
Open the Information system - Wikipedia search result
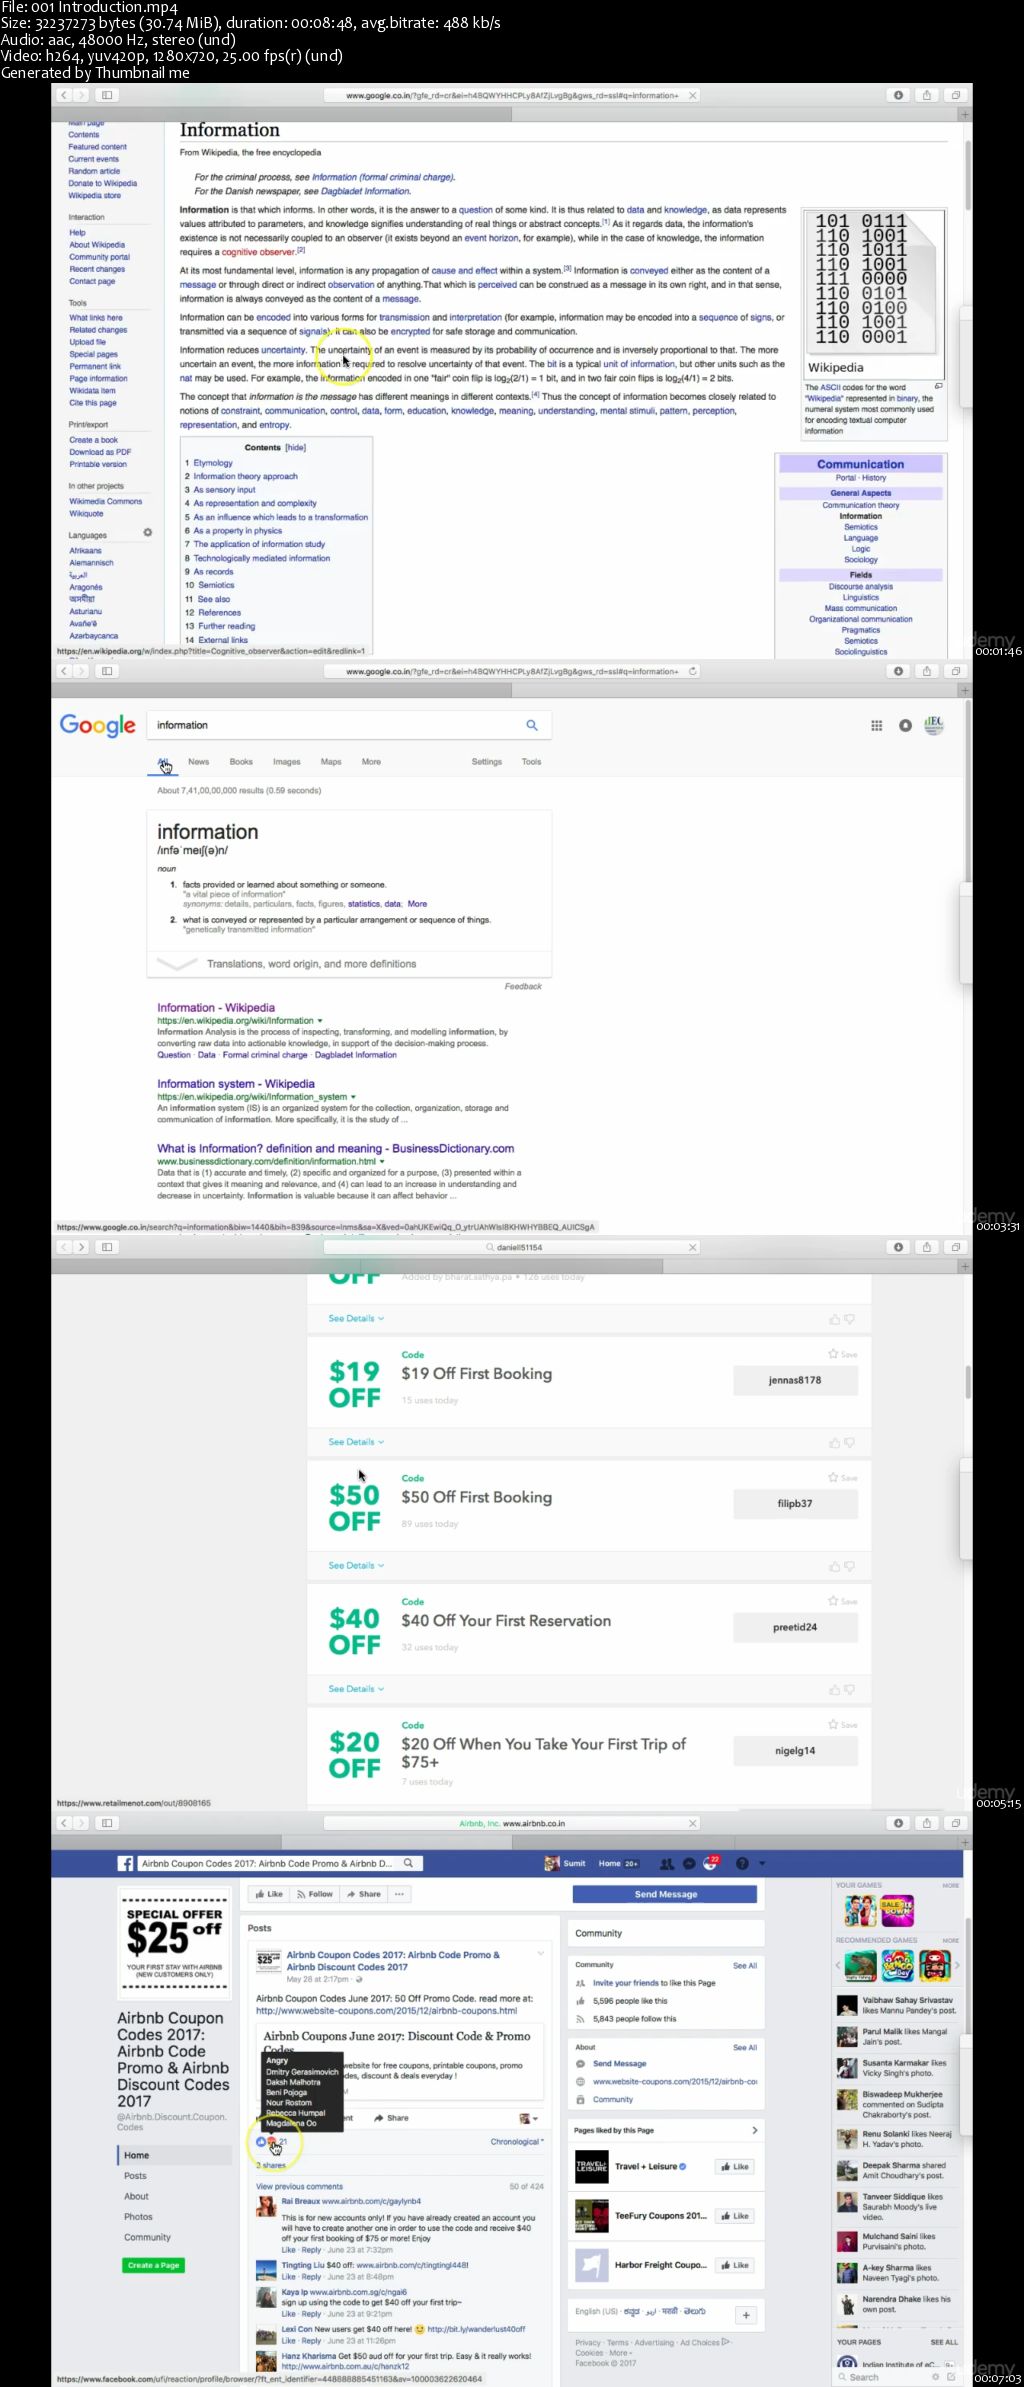[236, 1084]
